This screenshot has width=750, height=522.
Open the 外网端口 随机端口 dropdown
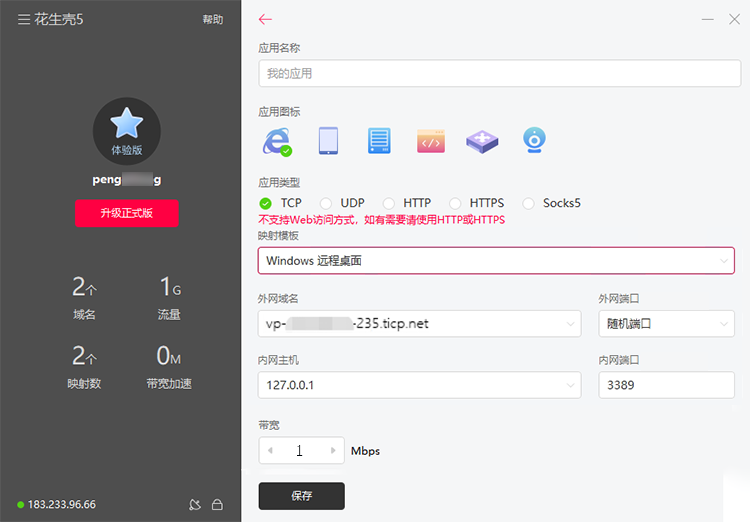click(666, 324)
